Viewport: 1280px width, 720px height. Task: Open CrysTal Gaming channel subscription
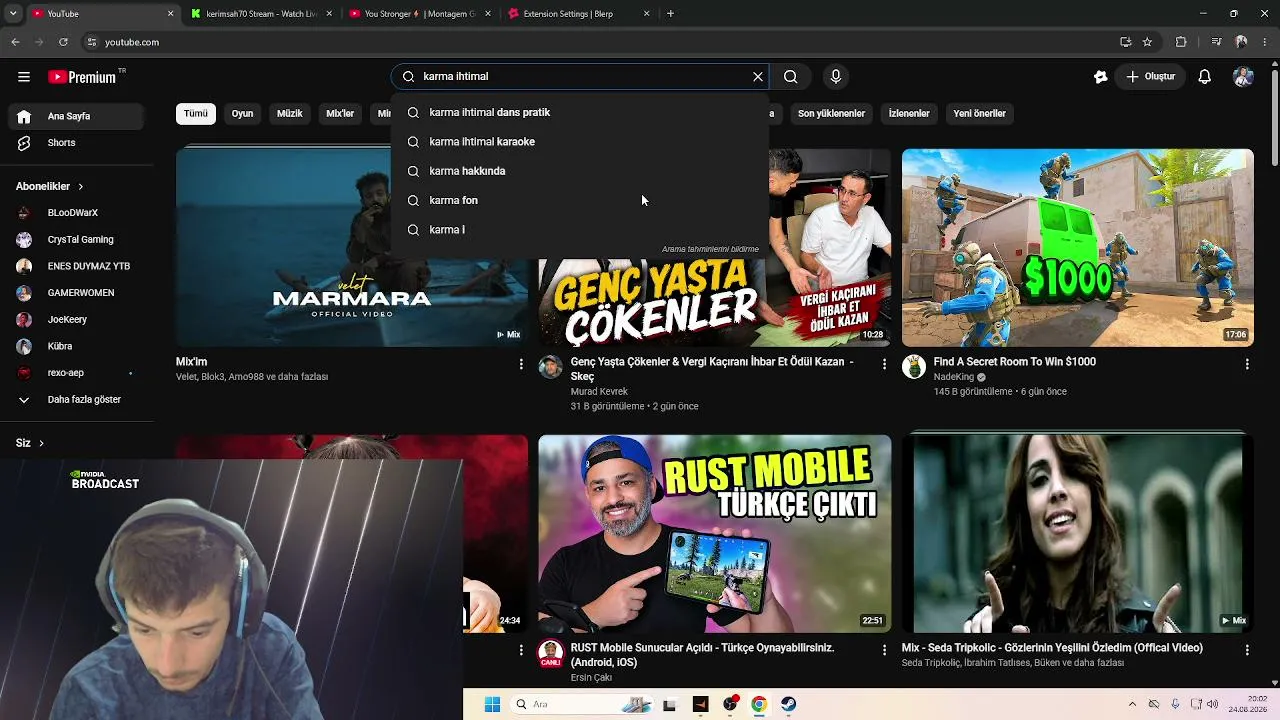coord(77,240)
